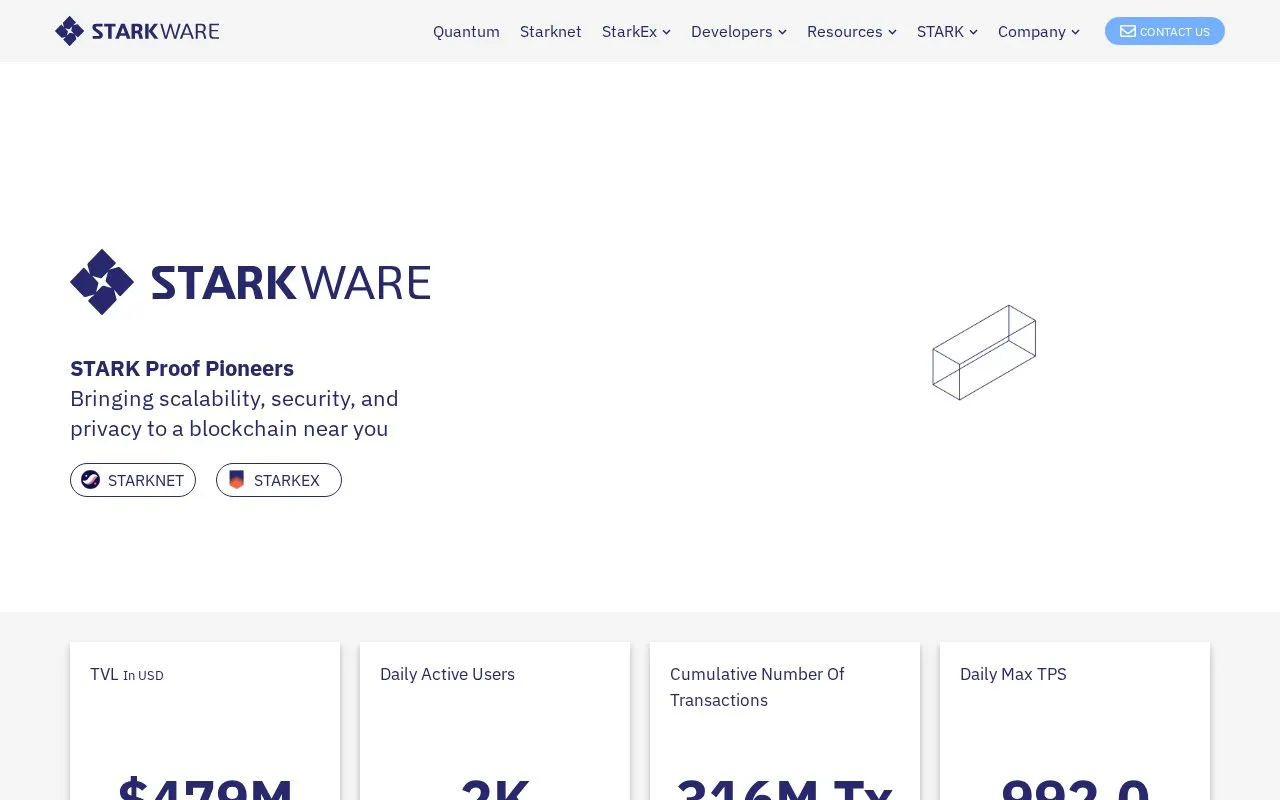Click the Daily Active Users card label
Screen dimensions: 1280x800
tap(447, 674)
